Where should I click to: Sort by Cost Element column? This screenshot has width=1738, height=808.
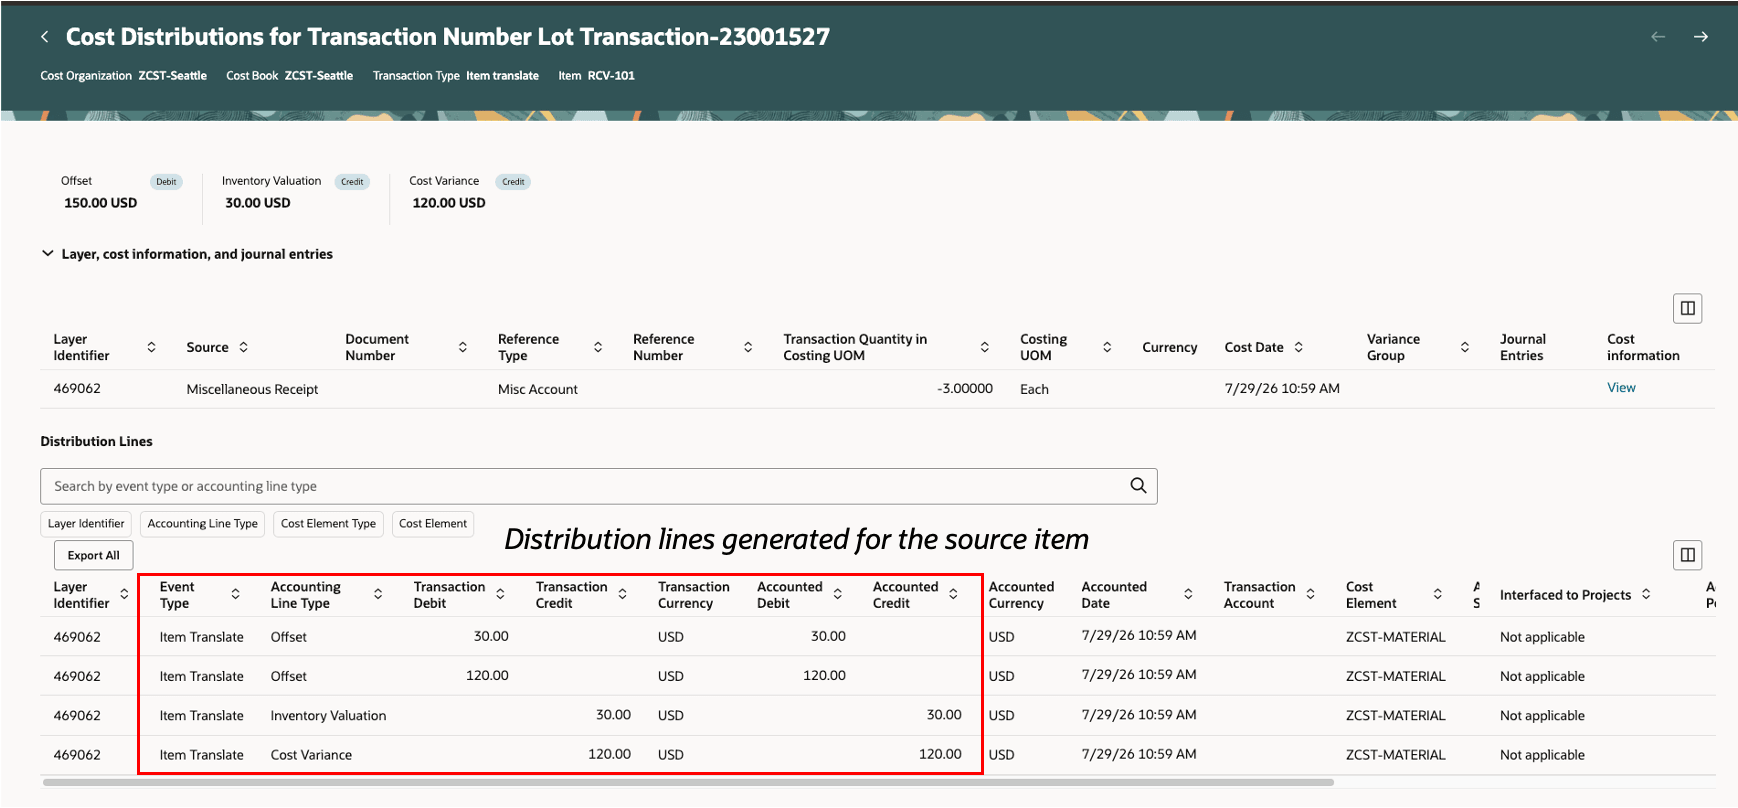point(1437,594)
